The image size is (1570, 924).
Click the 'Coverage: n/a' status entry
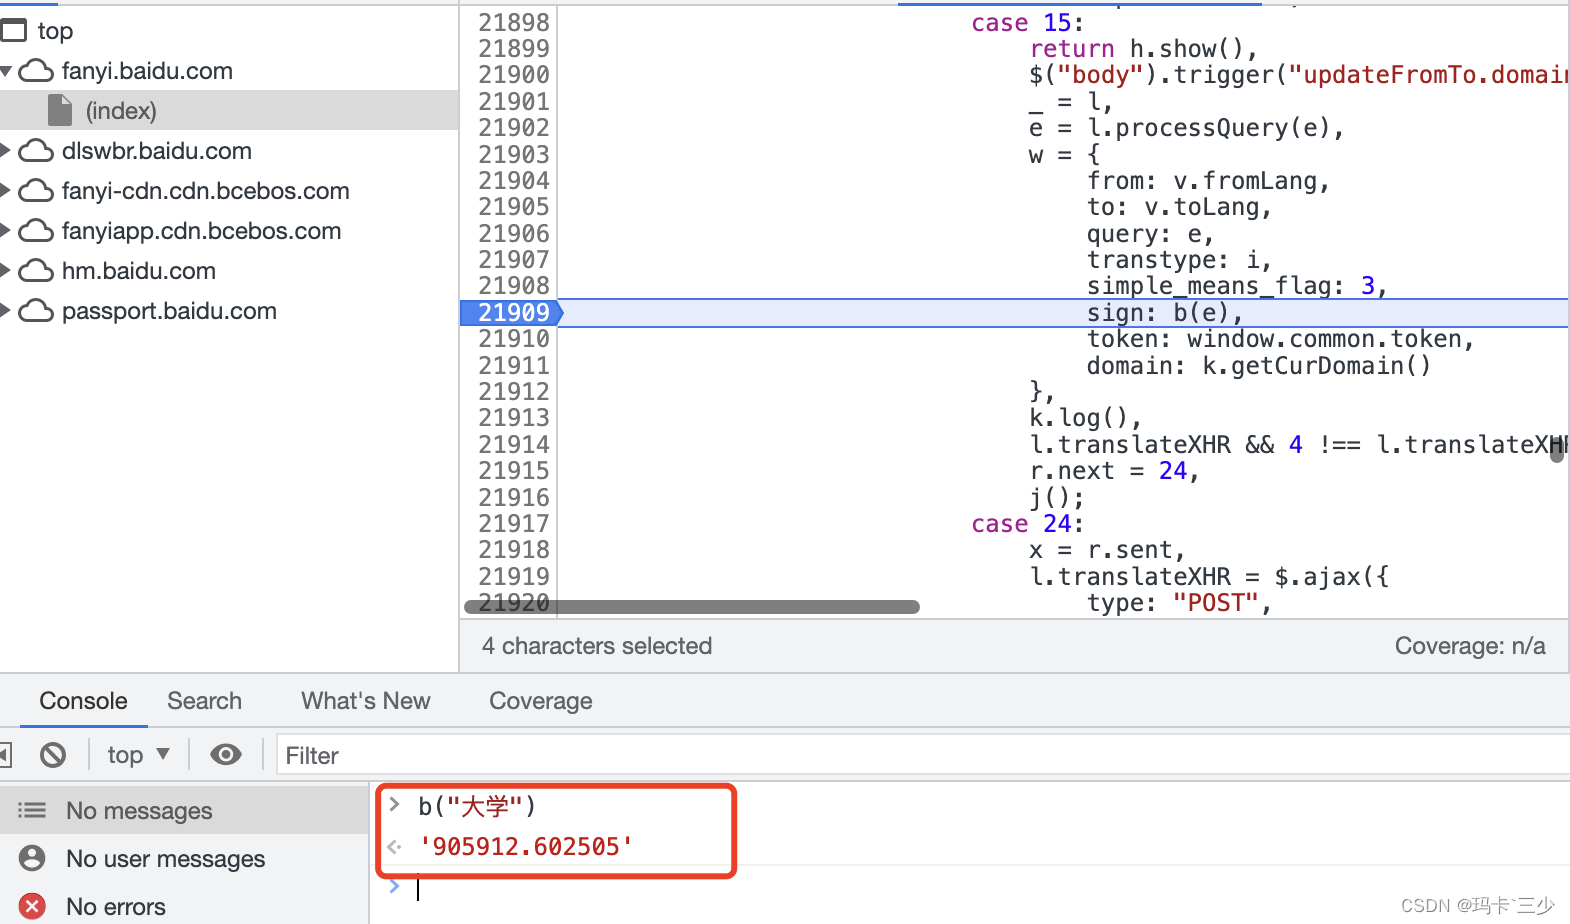click(x=1470, y=646)
